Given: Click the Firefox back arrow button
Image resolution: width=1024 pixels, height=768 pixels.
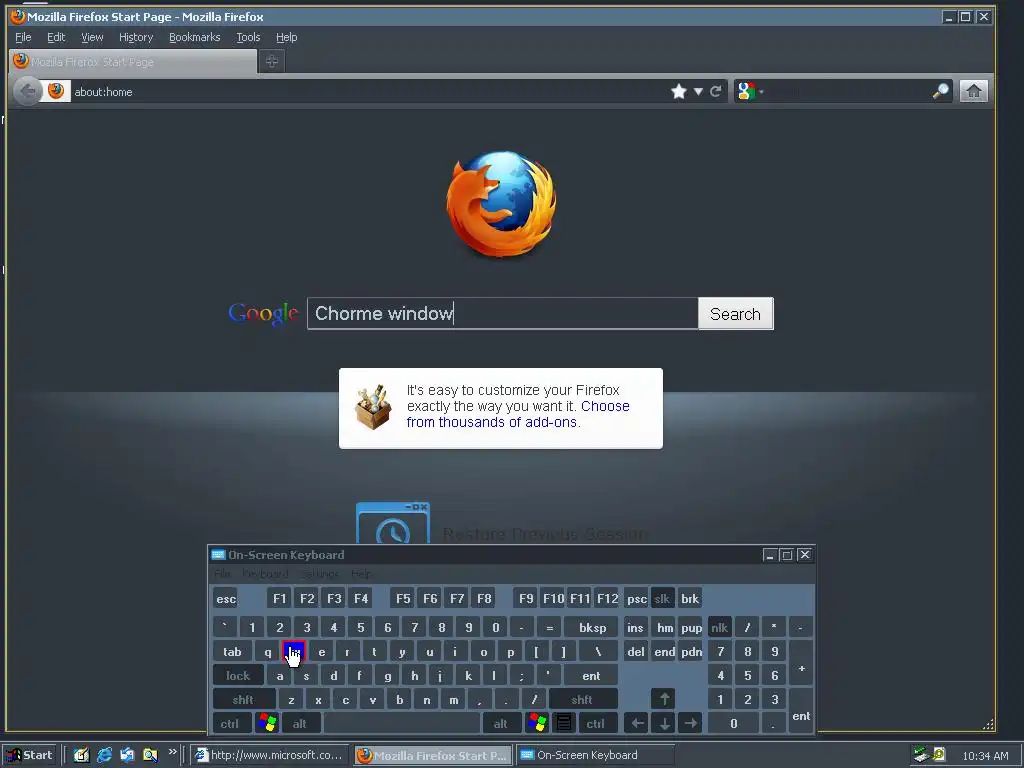Looking at the screenshot, I should [x=27, y=91].
